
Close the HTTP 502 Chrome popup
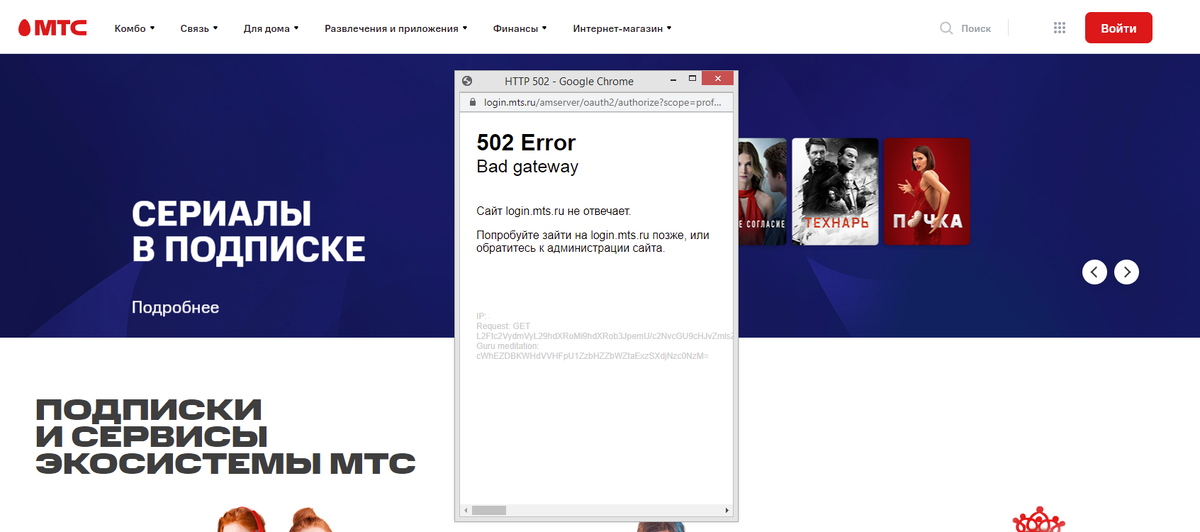(719, 78)
